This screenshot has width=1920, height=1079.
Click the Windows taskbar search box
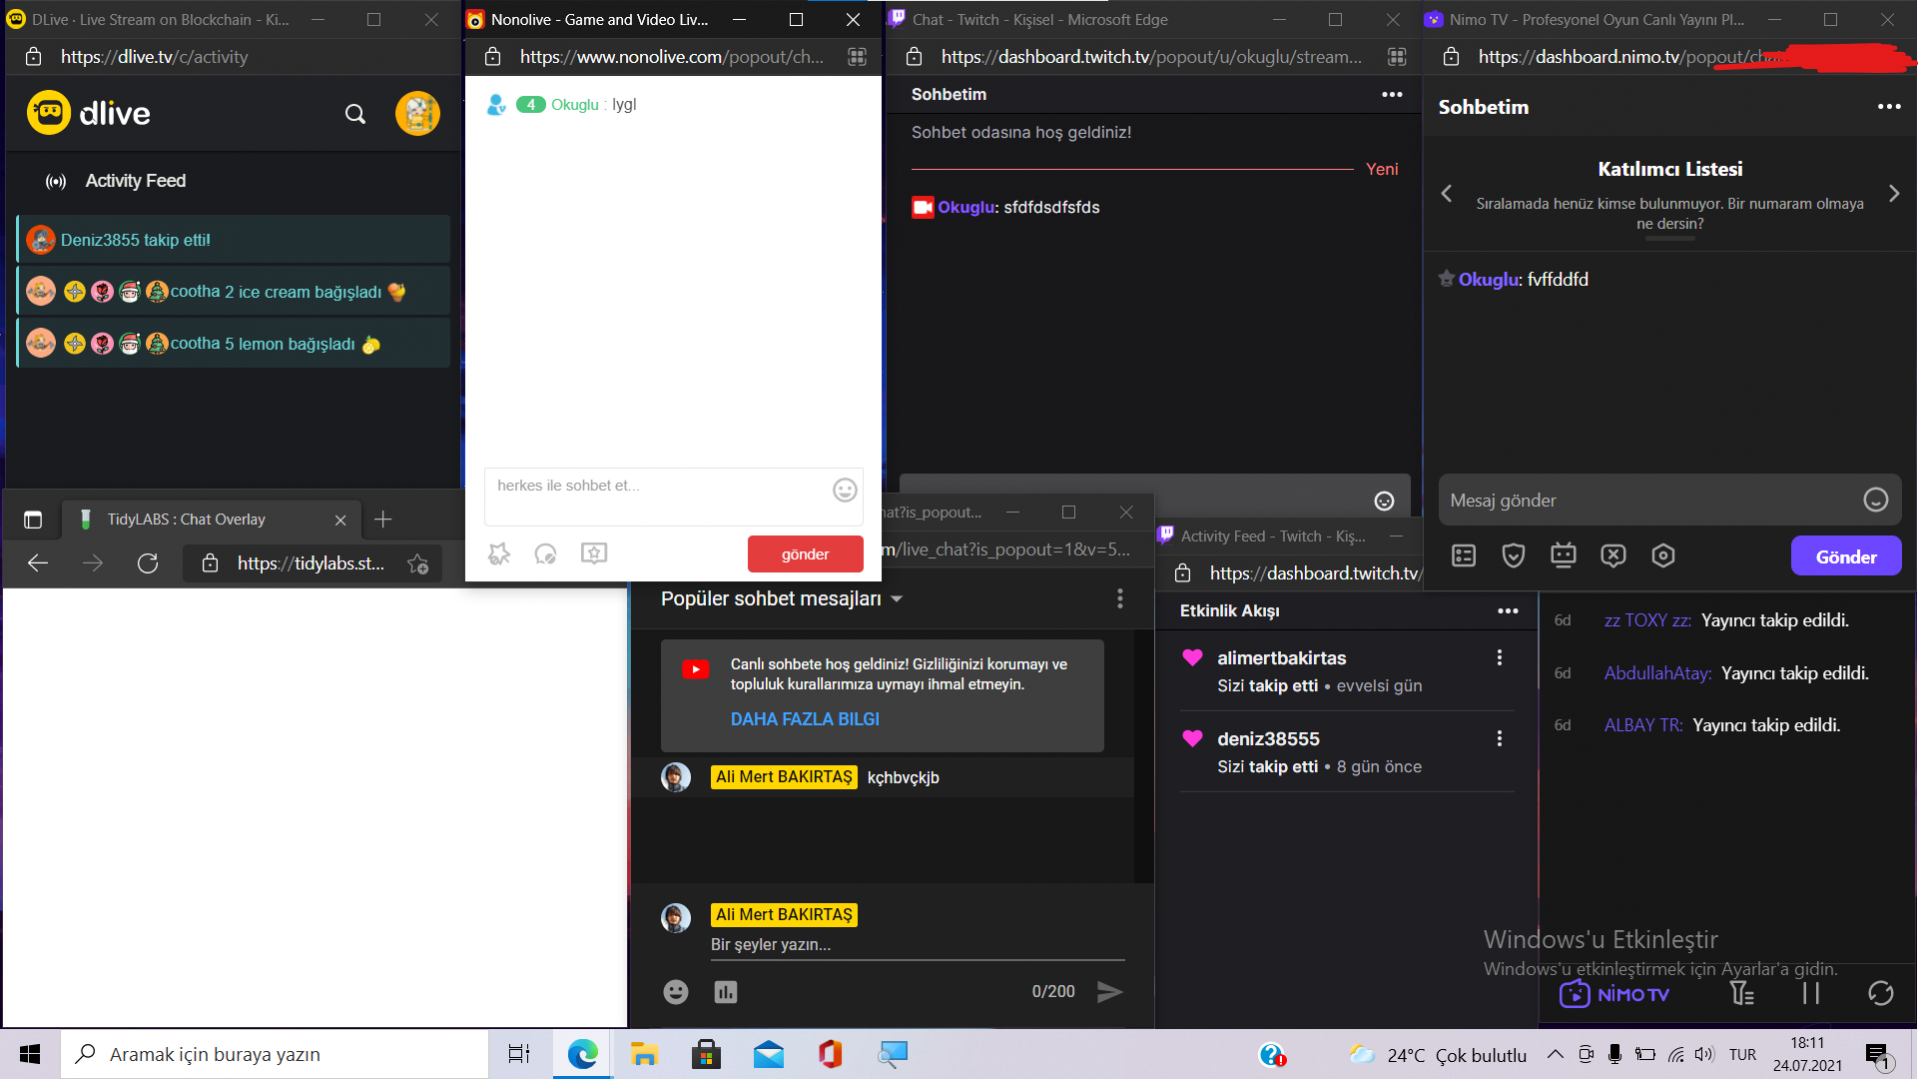click(x=275, y=1054)
